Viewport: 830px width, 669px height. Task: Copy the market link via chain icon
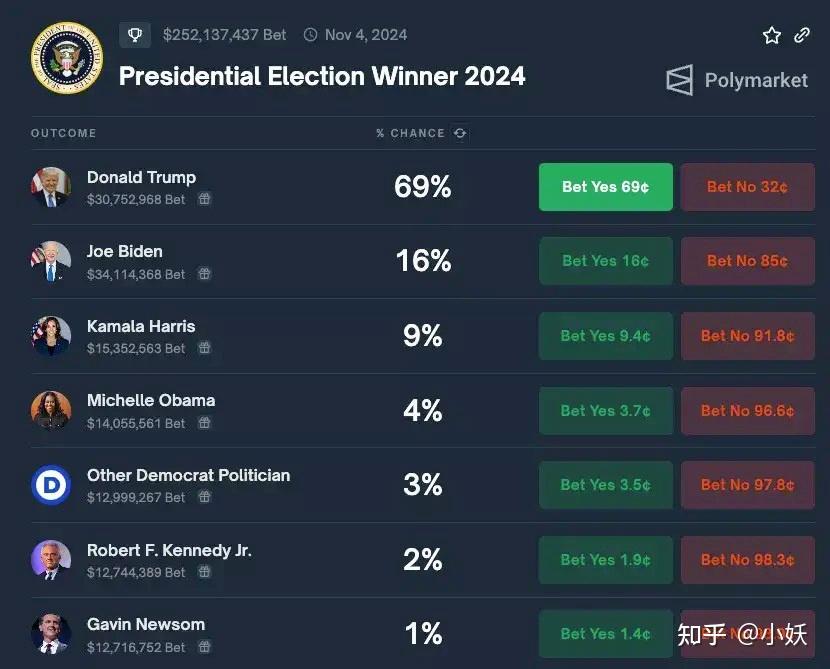(802, 35)
